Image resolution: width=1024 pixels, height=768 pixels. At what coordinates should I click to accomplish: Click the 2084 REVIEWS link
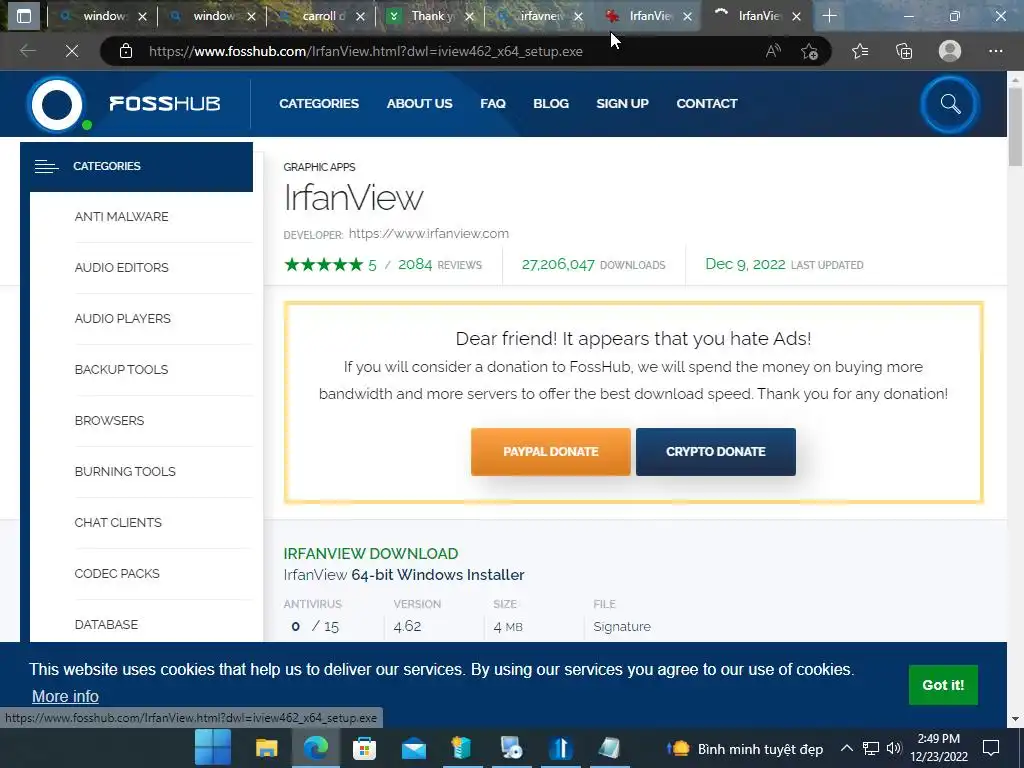440,264
